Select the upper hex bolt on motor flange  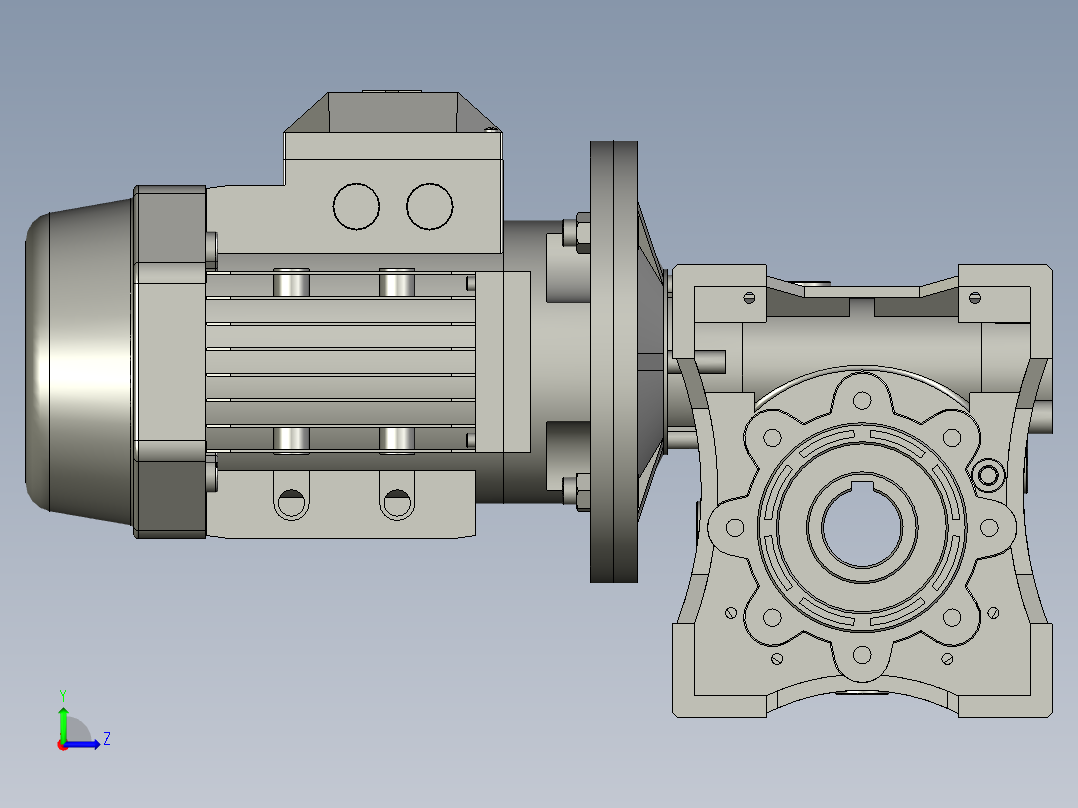click(578, 233)
